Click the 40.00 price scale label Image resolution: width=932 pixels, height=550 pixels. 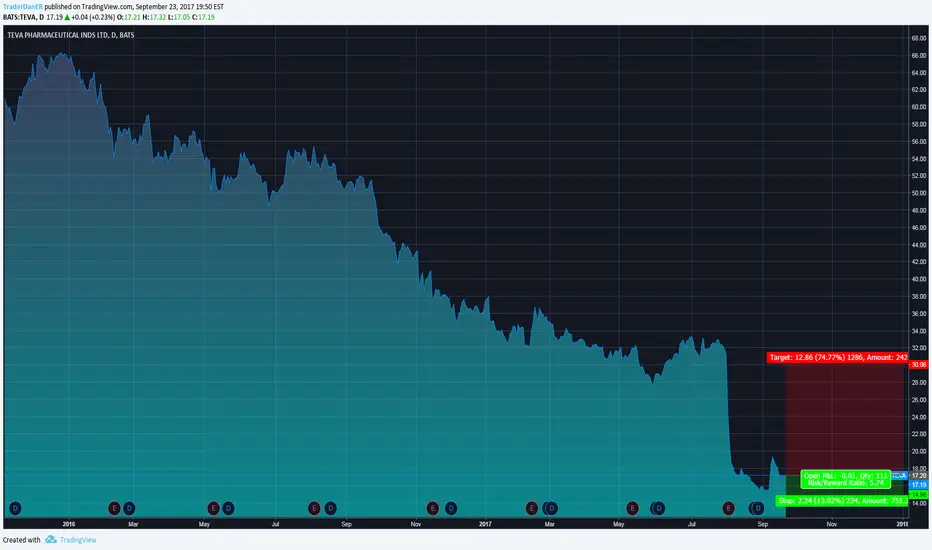pyautogui.click(x=918, y=279)
